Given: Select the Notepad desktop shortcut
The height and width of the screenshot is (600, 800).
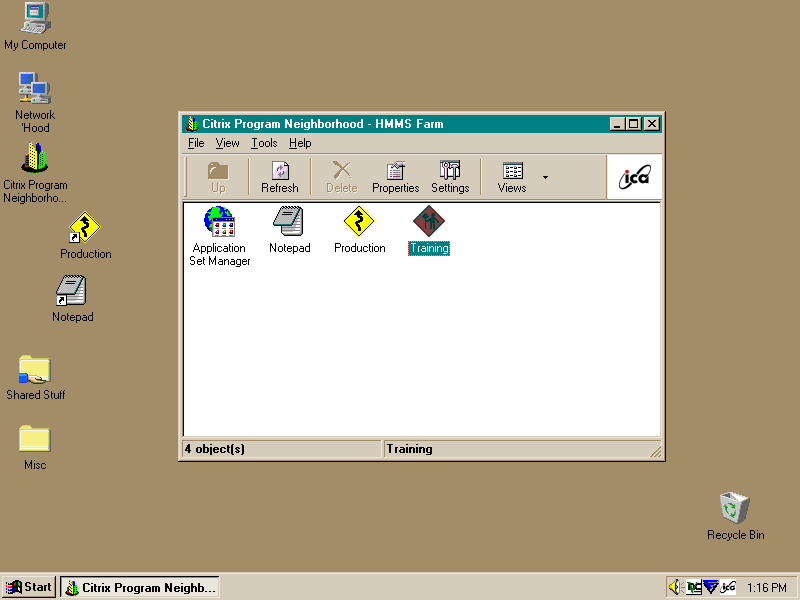Looking at the screenshot, I should tap(72, 299).
